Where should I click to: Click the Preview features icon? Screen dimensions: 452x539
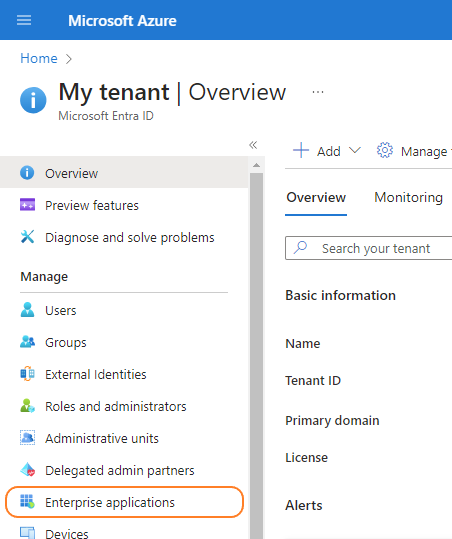coord(27,205)
